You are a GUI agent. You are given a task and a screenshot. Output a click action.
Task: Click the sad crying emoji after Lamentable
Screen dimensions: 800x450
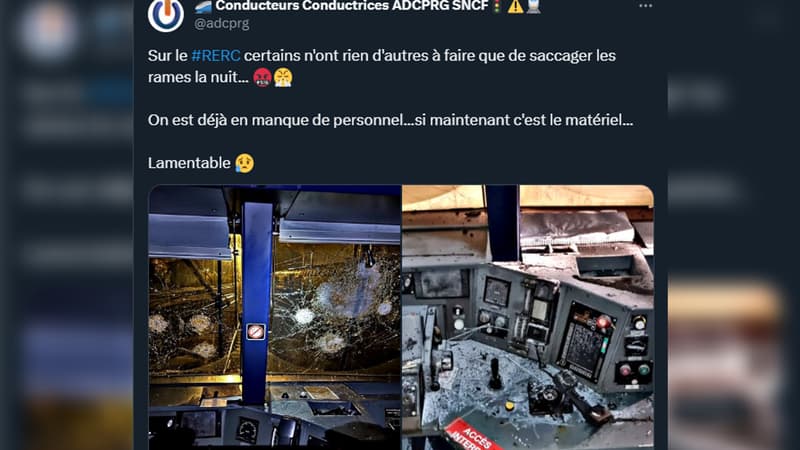[x=244, y=163]
